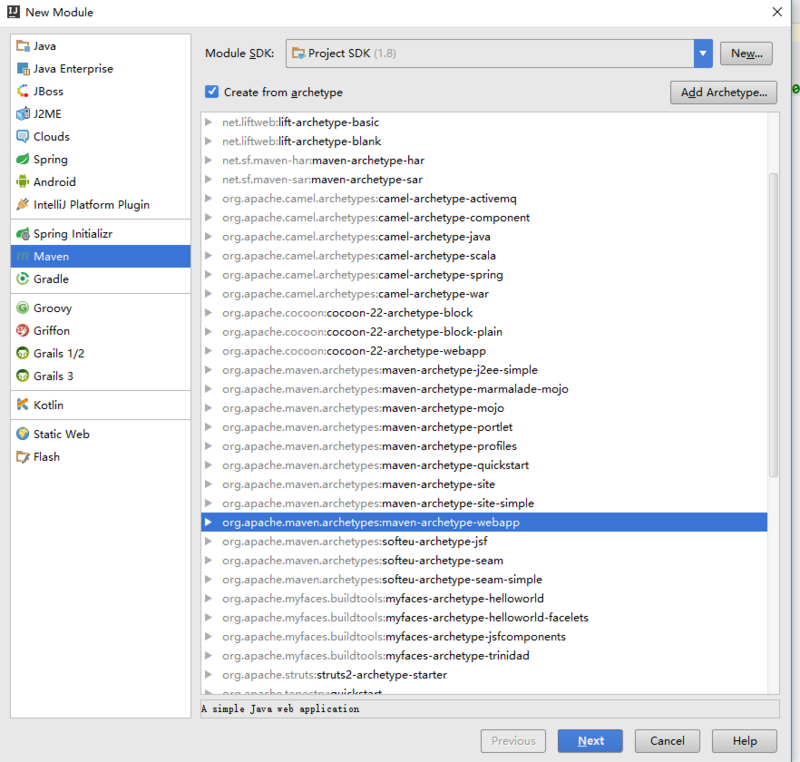The width and height of the screenshot is (800, 762).
Task: Click the disabled Previous button
Action: pyautogui.click(x=513, y=741)
